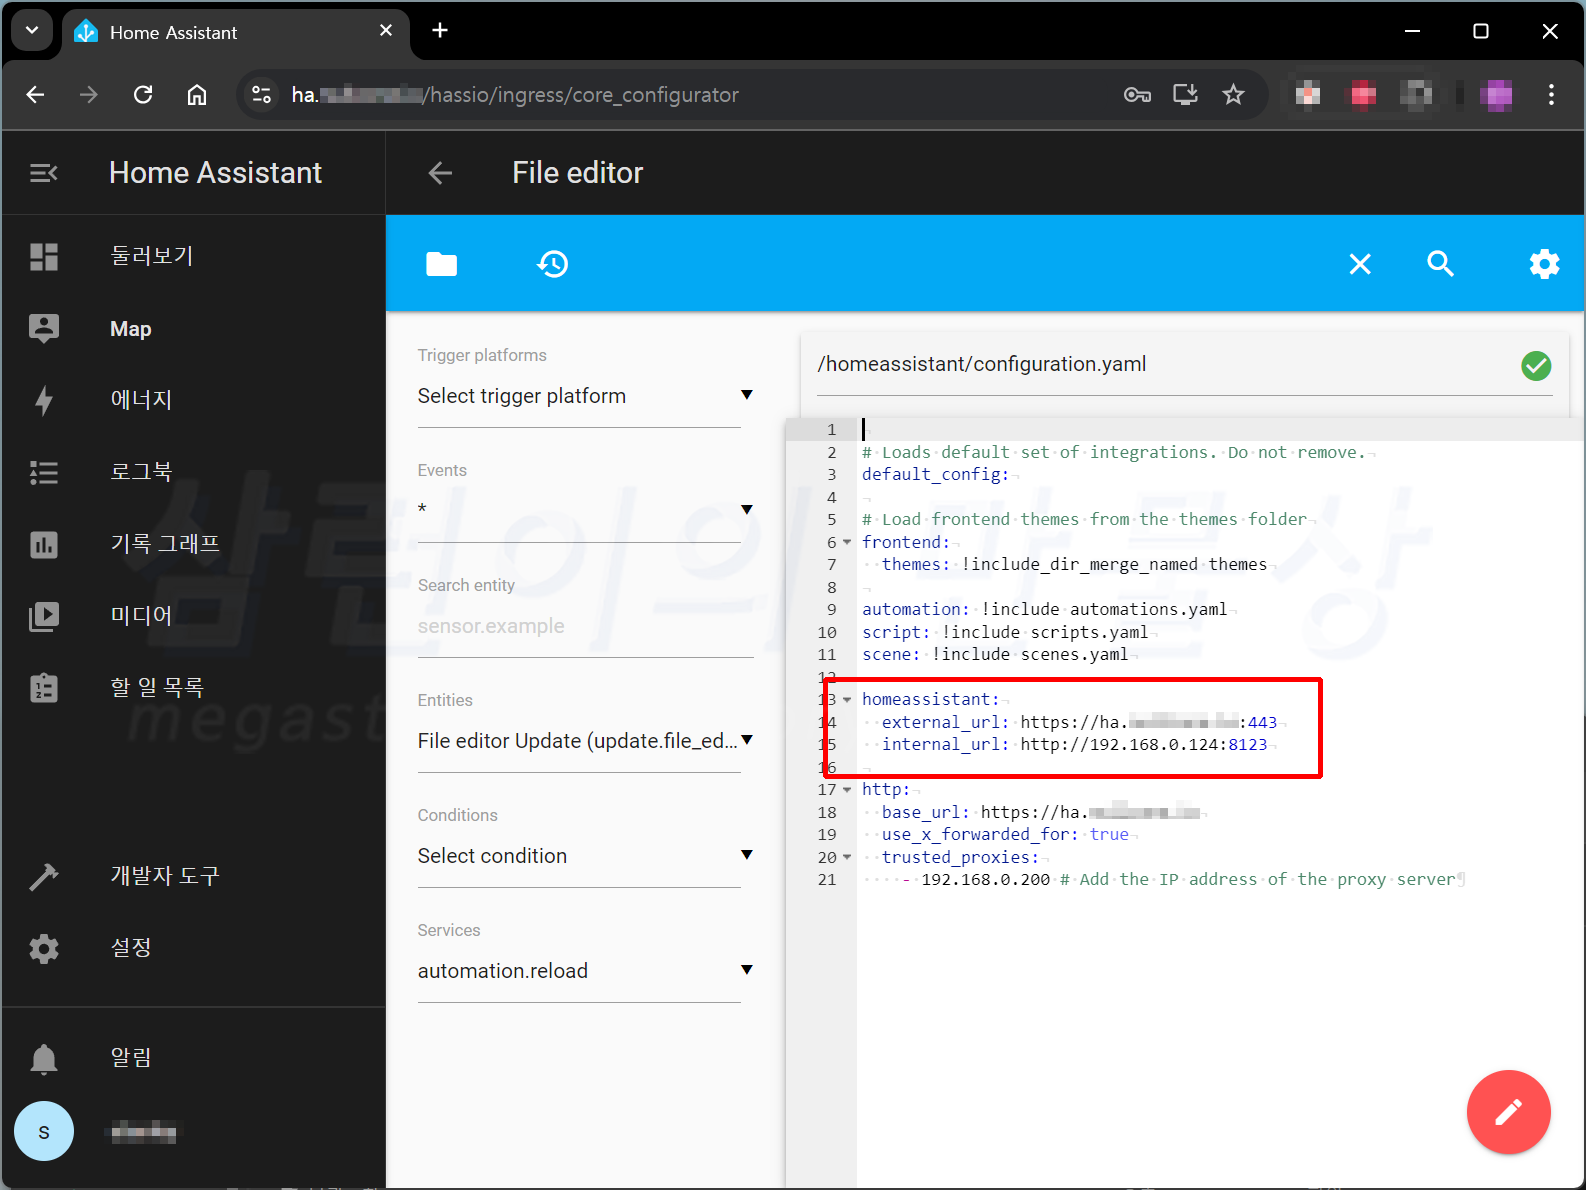Click the history chart icon
Image resolution: width=1586 pixels, height=1190 pixels.
click(x=44, y=544)
